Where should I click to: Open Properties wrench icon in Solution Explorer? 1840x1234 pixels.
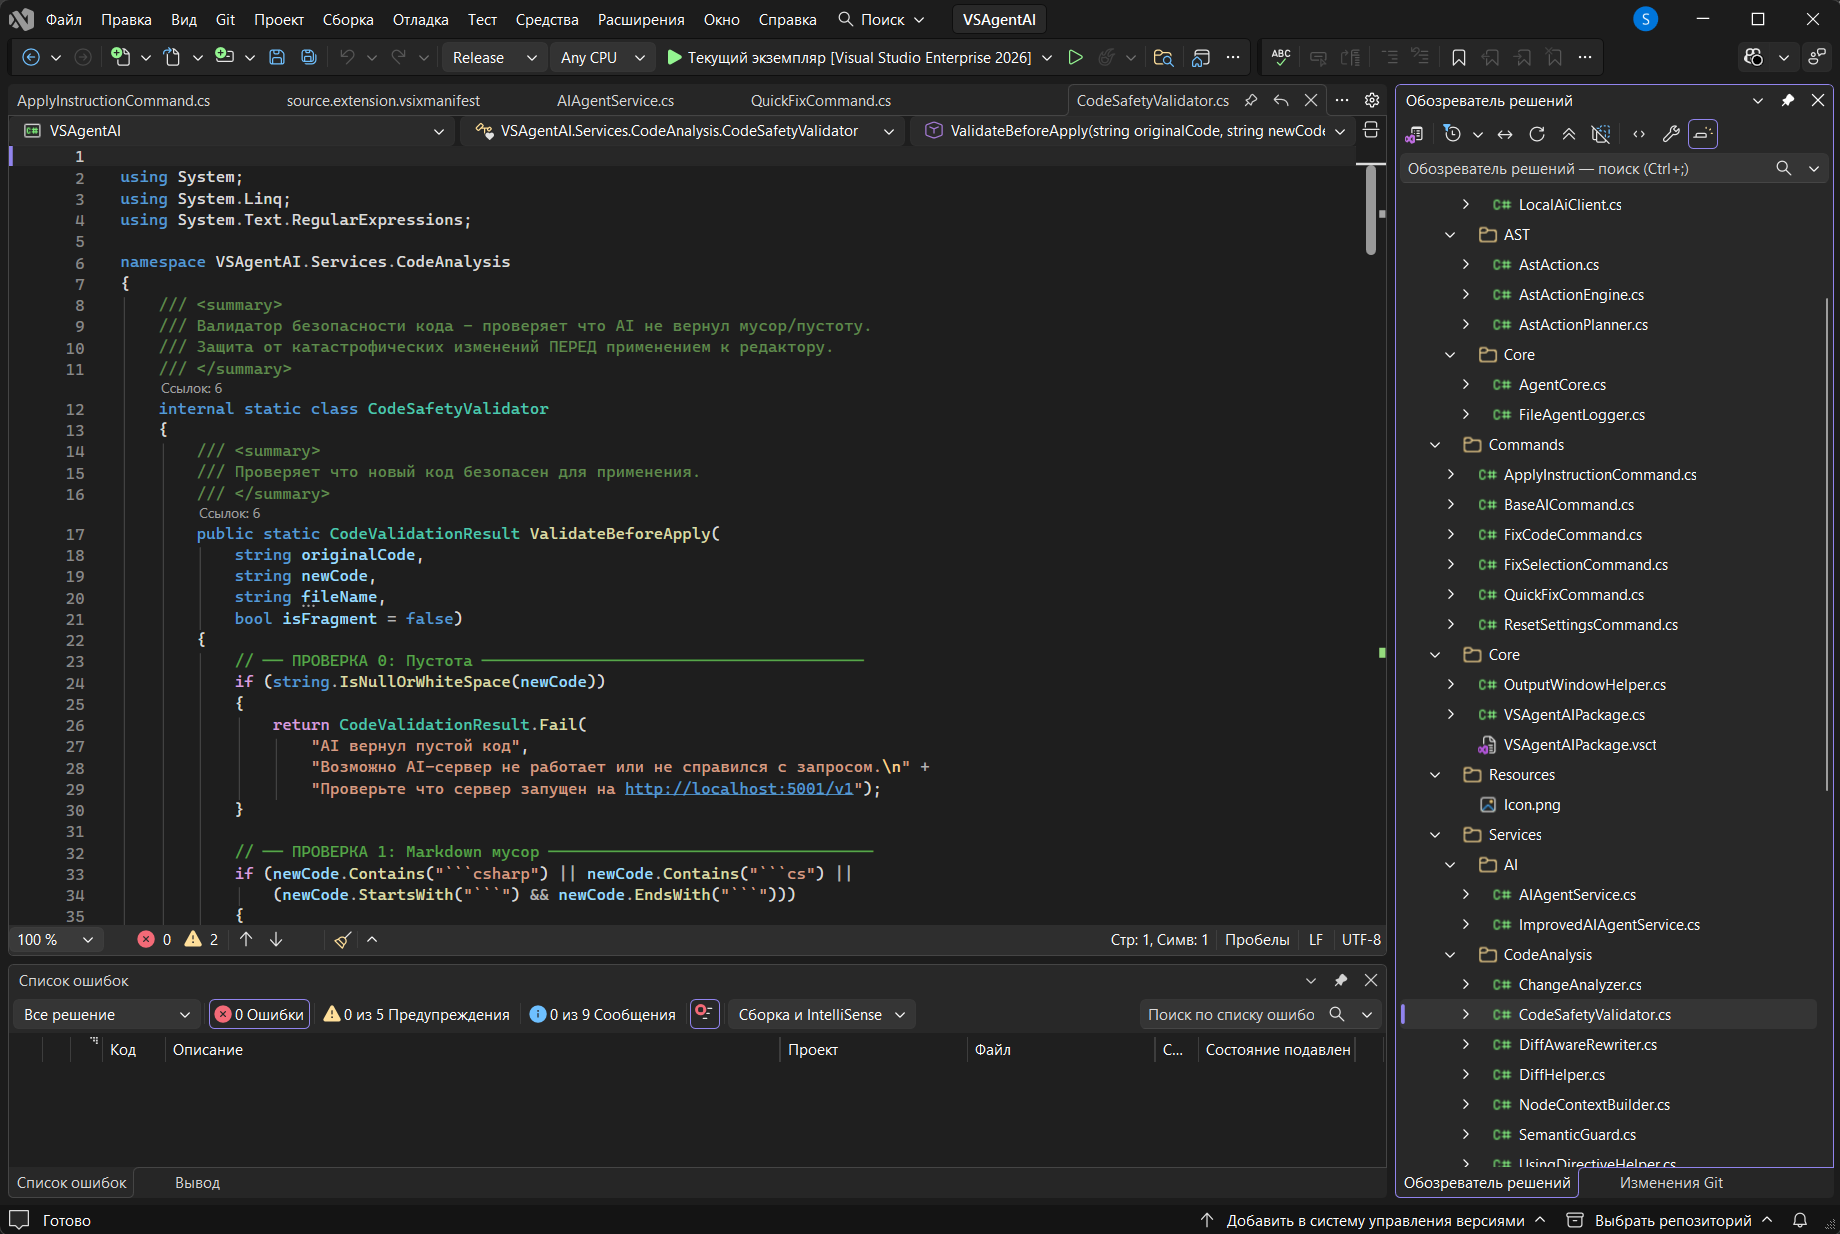1670,134
